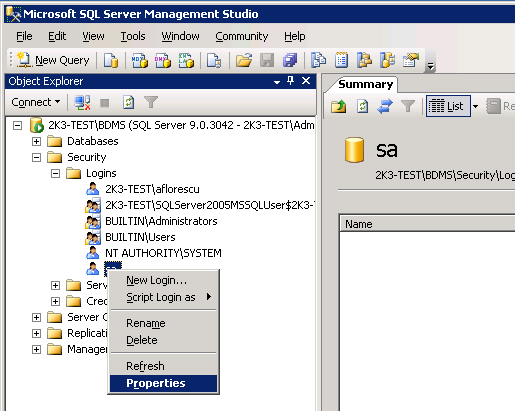Choose New Login from context menu
Viewport: 515px width, 411px height.
click(x=163, y=280)
